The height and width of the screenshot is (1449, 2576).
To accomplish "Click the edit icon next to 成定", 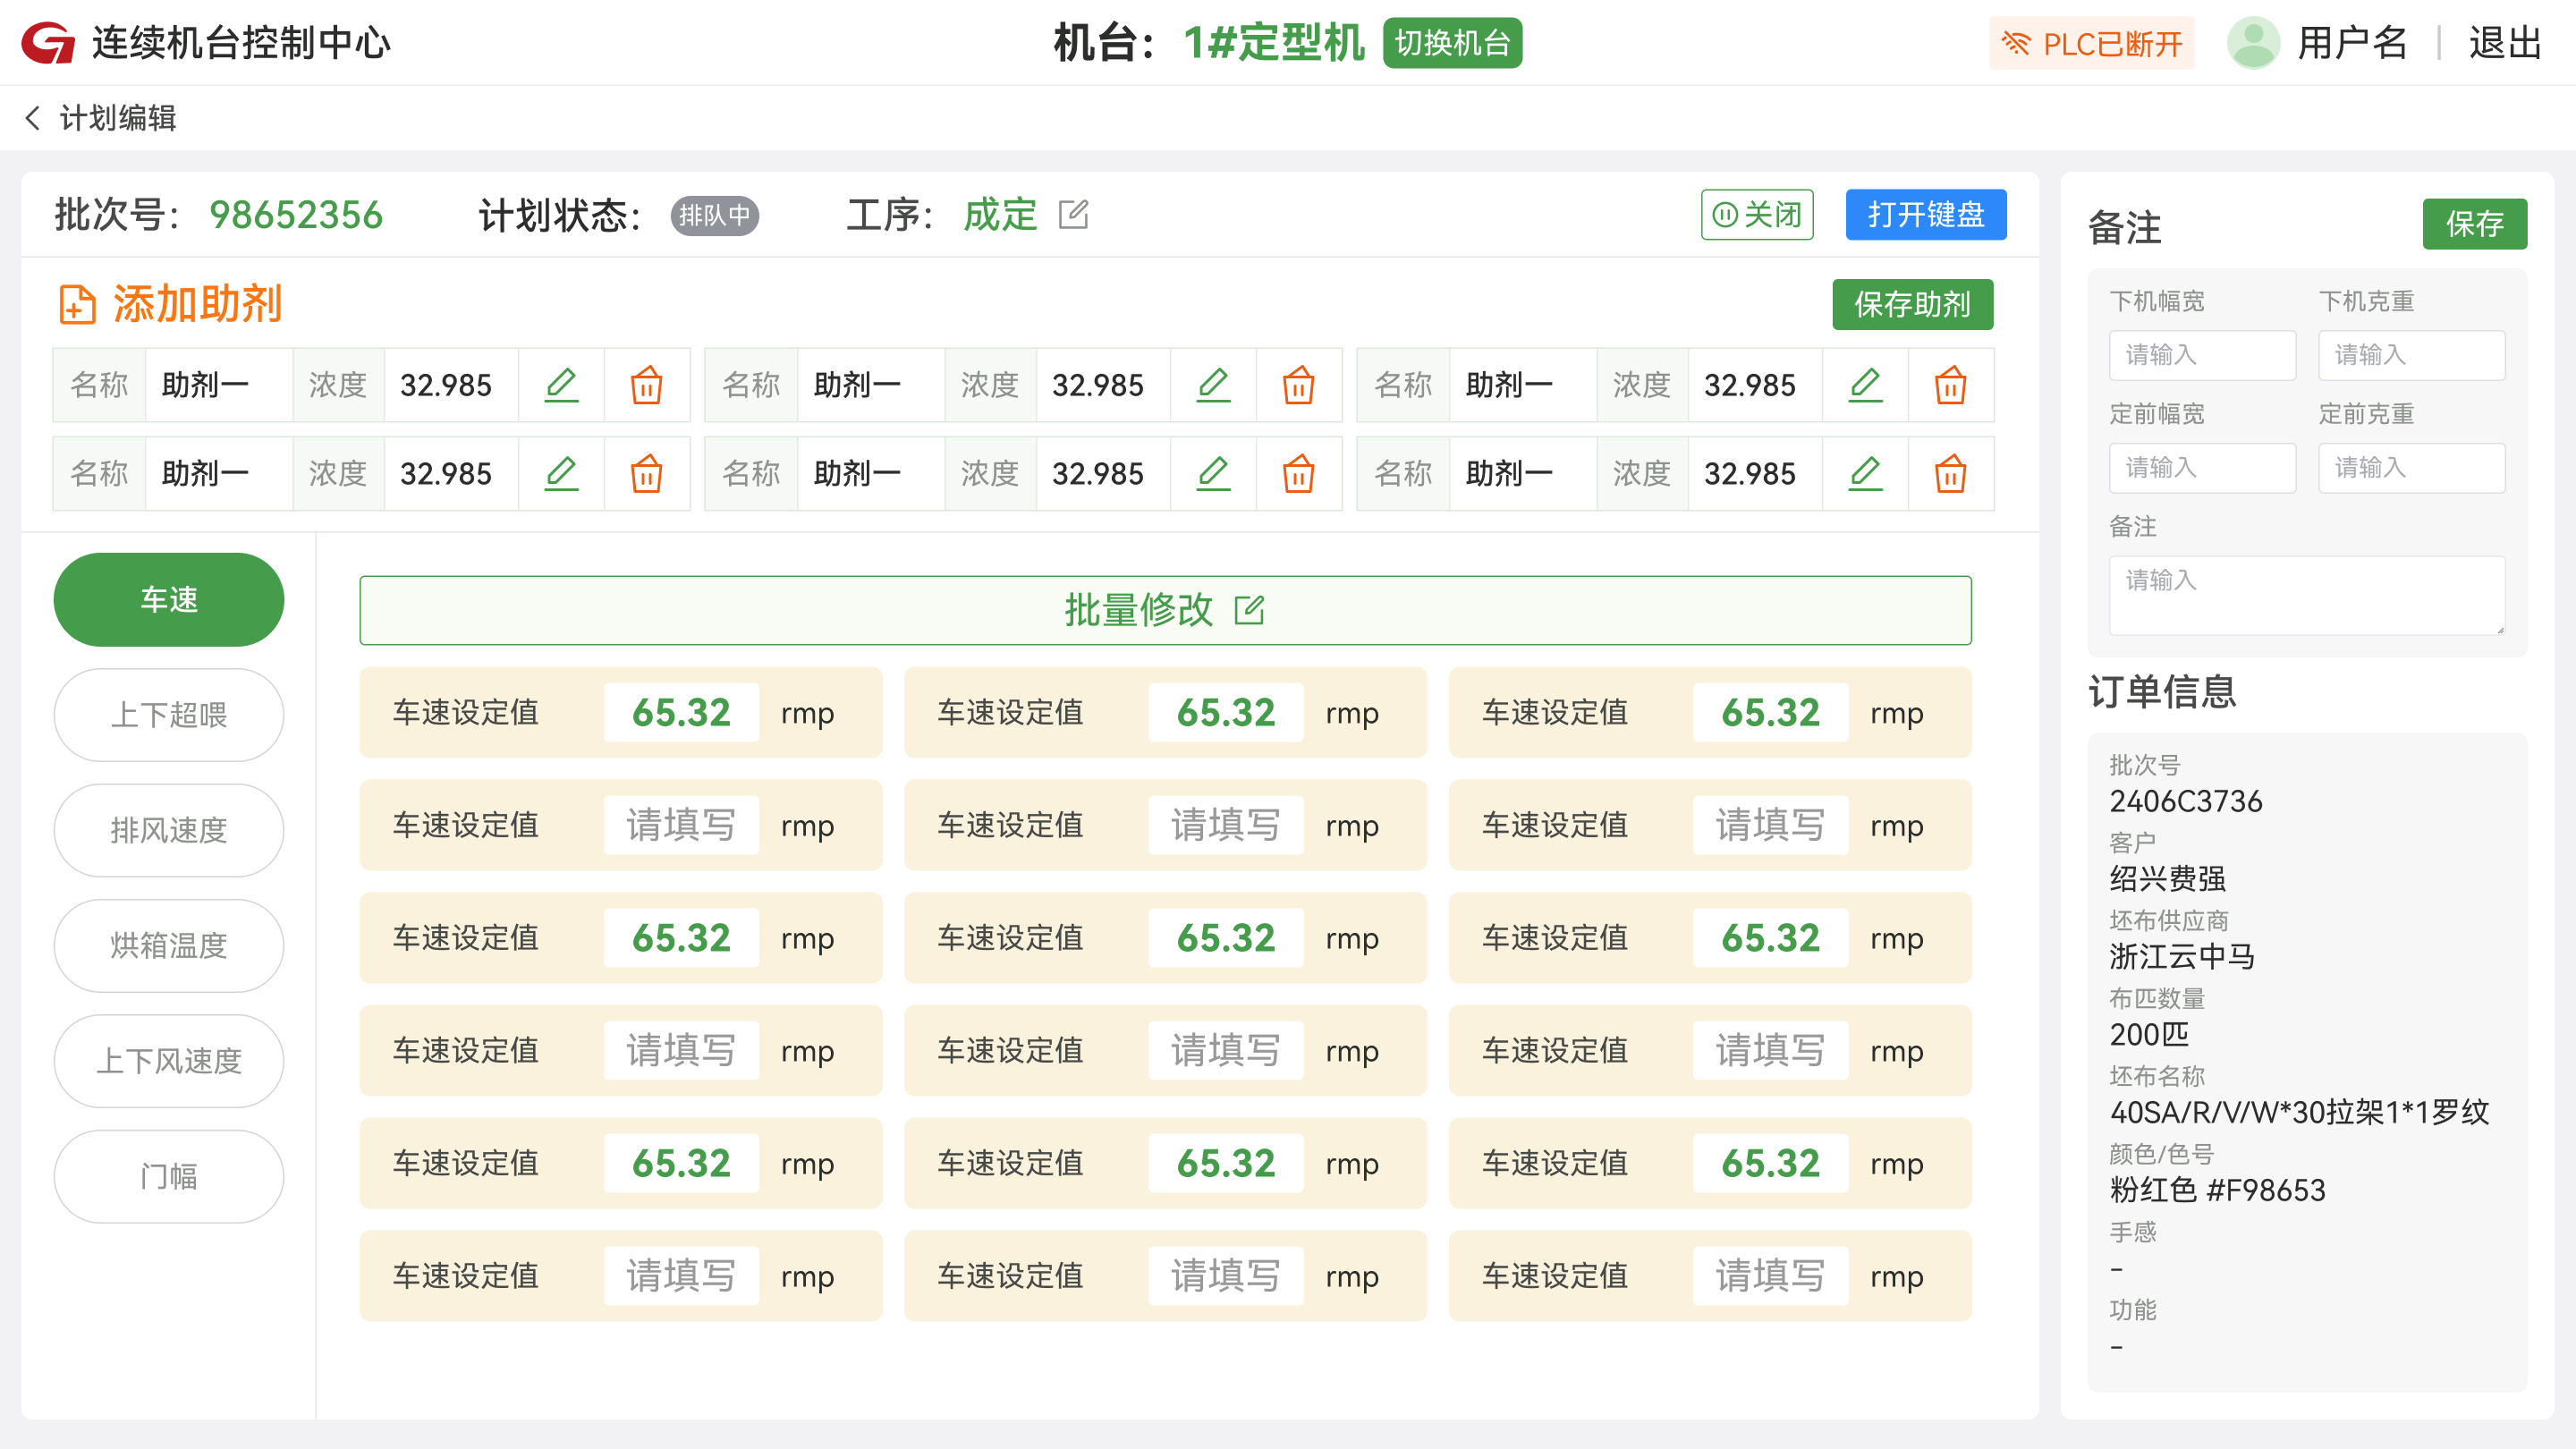I will (1073, 214).
